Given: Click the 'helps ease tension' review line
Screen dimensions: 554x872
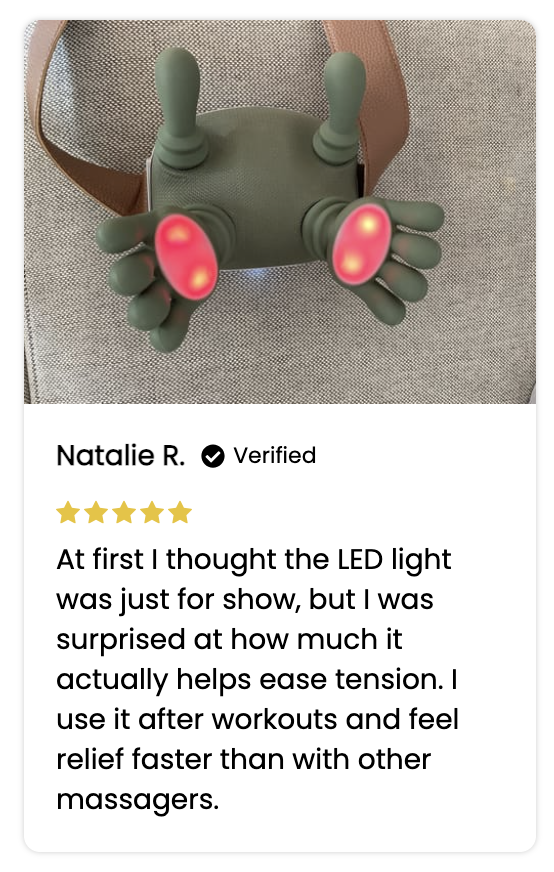Looking at the screenshot, I should 258,679.
